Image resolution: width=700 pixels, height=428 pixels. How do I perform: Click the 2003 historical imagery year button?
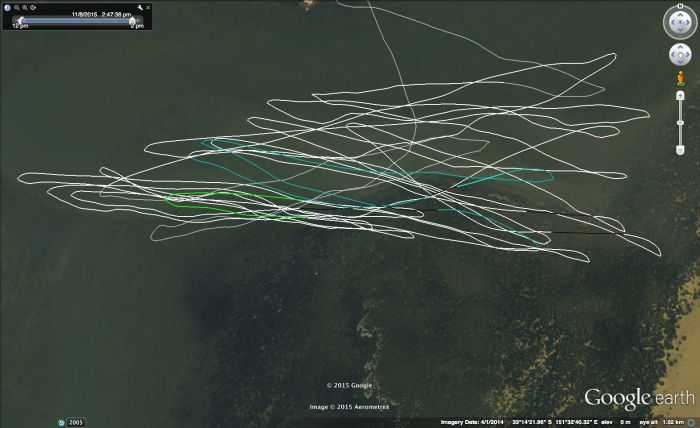pos(76,422)
